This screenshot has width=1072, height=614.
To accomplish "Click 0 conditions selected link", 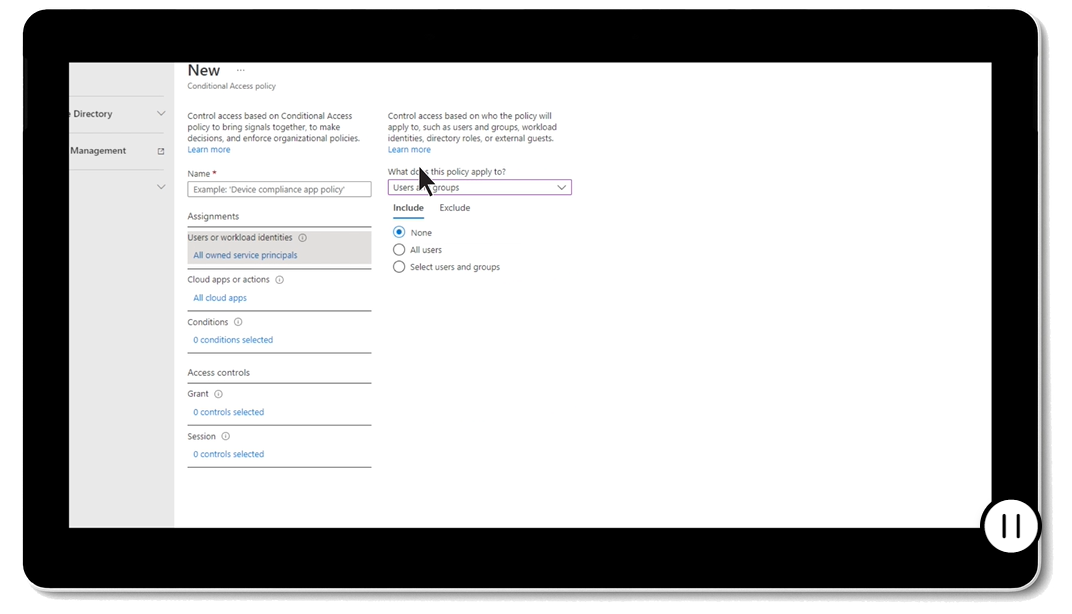I will point(233,340).
